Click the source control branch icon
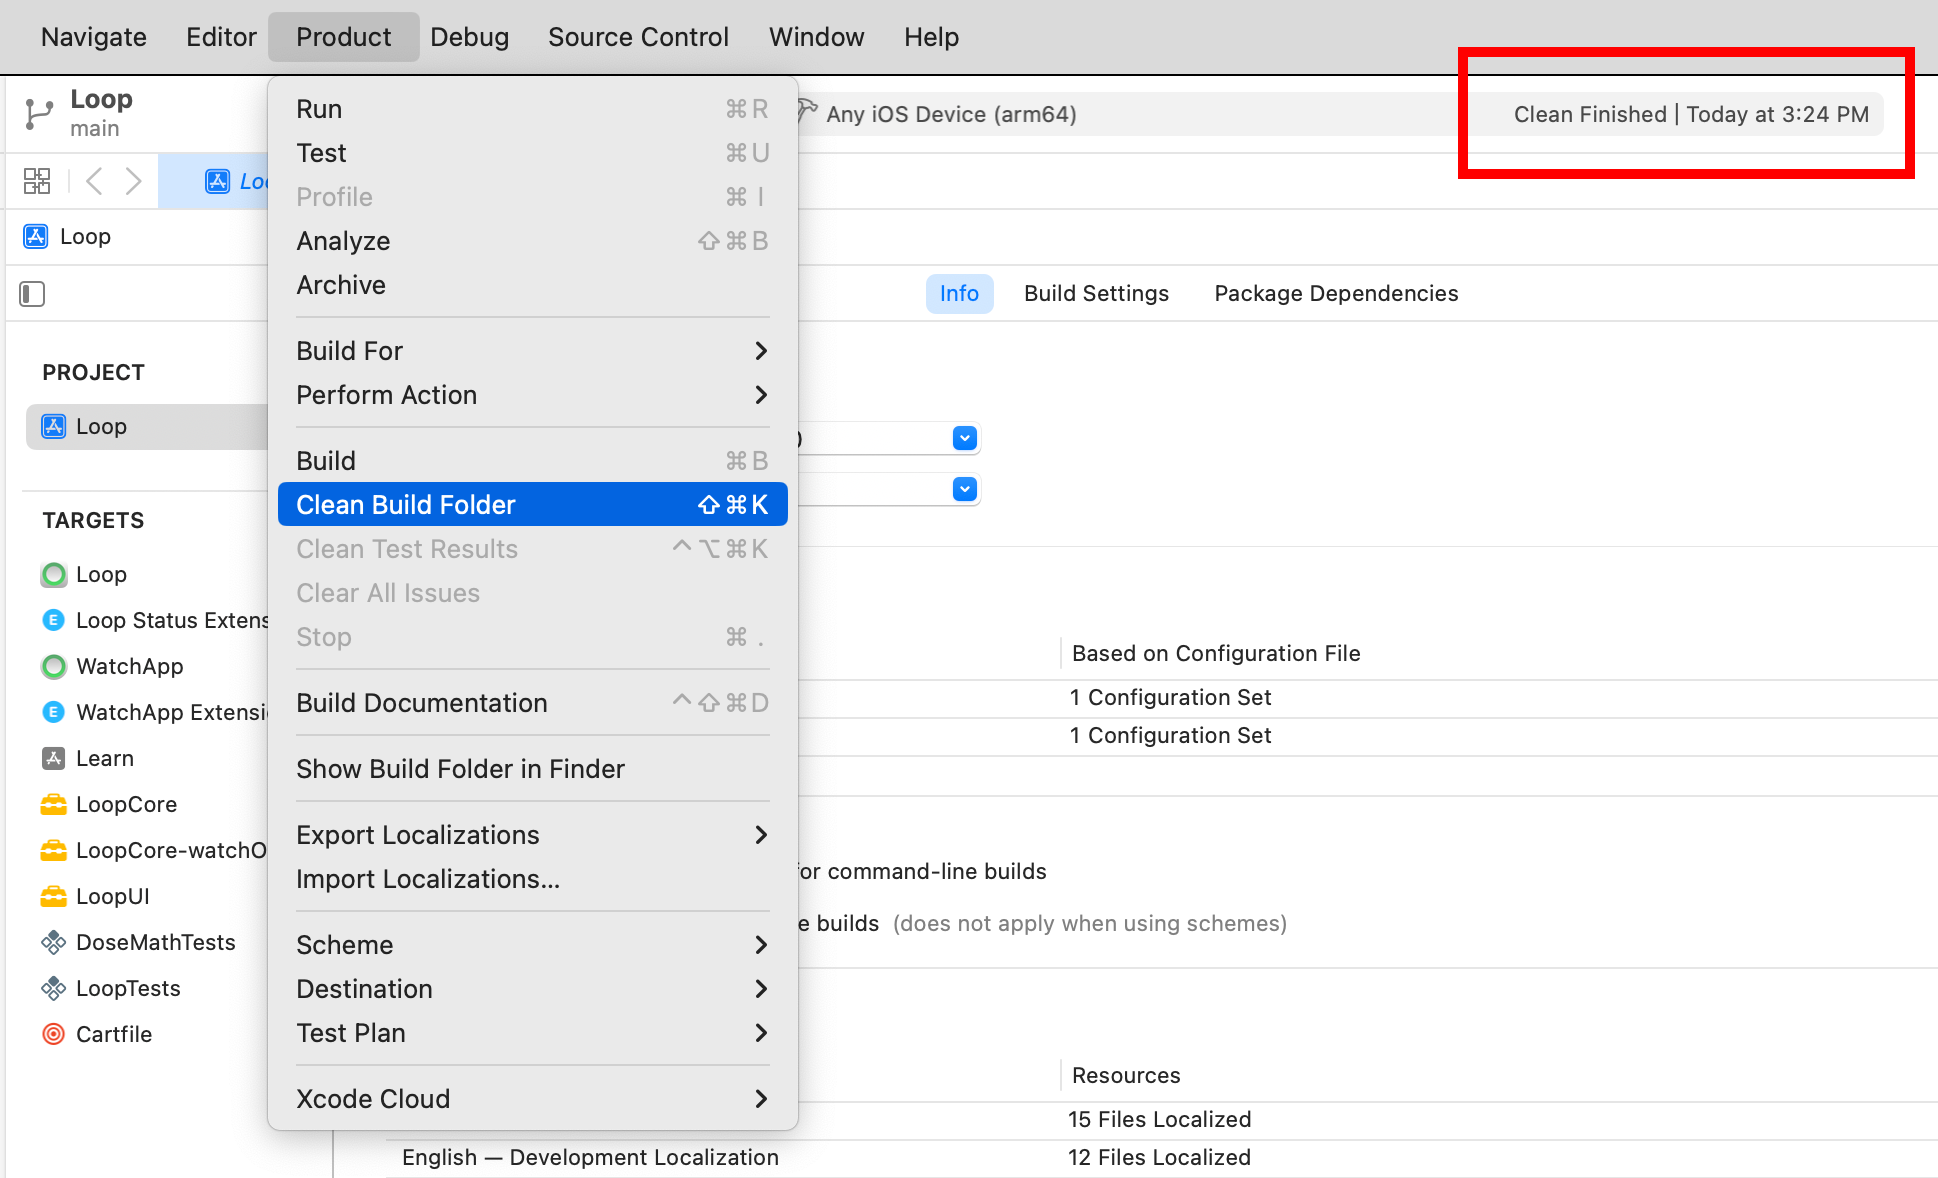This screenshot has height=1178, width=1938. [x=38, y=113]
